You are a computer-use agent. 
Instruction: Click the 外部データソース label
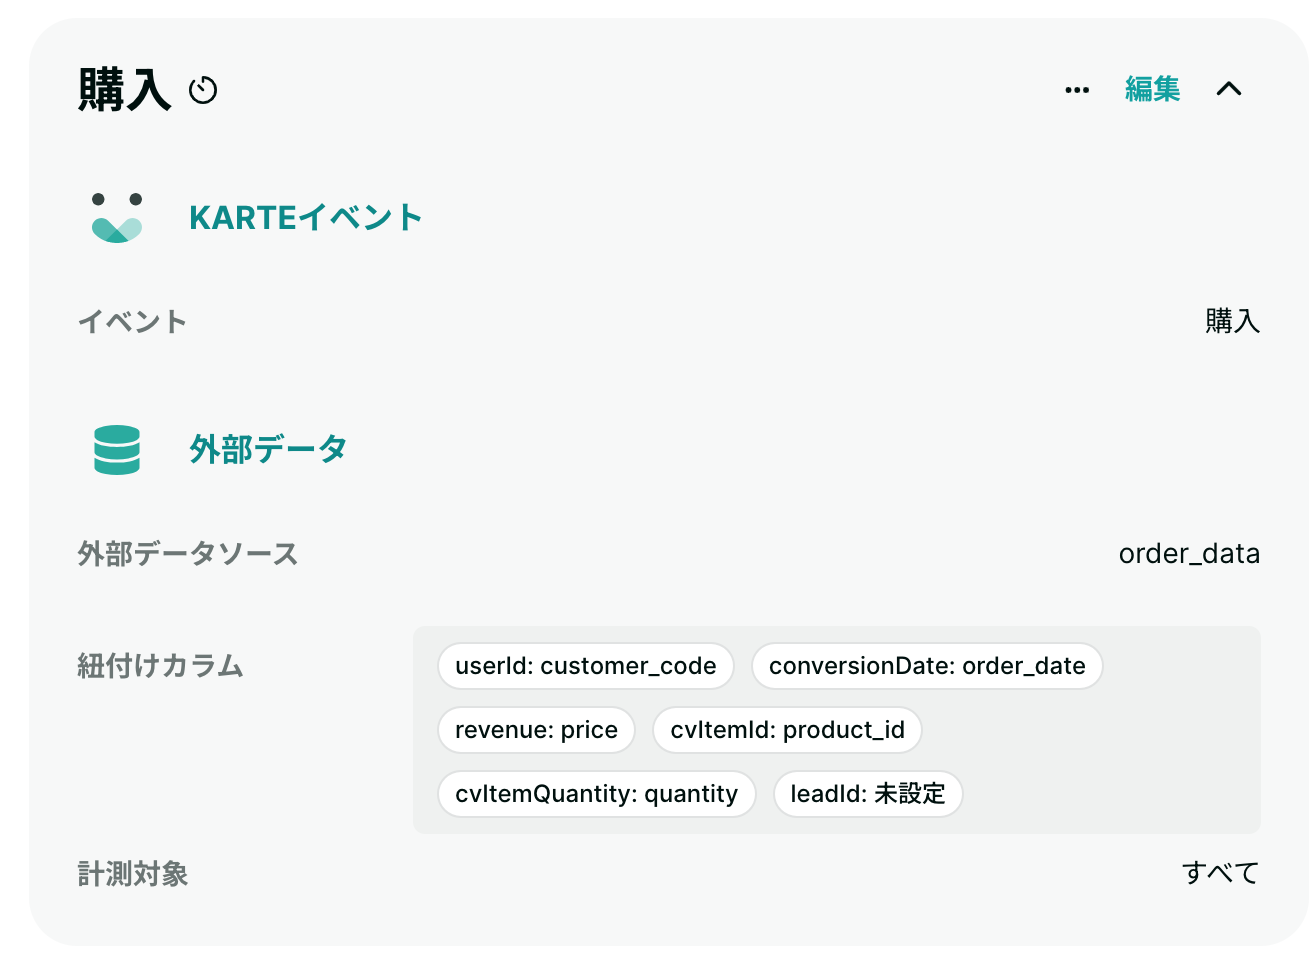[188, 554]
